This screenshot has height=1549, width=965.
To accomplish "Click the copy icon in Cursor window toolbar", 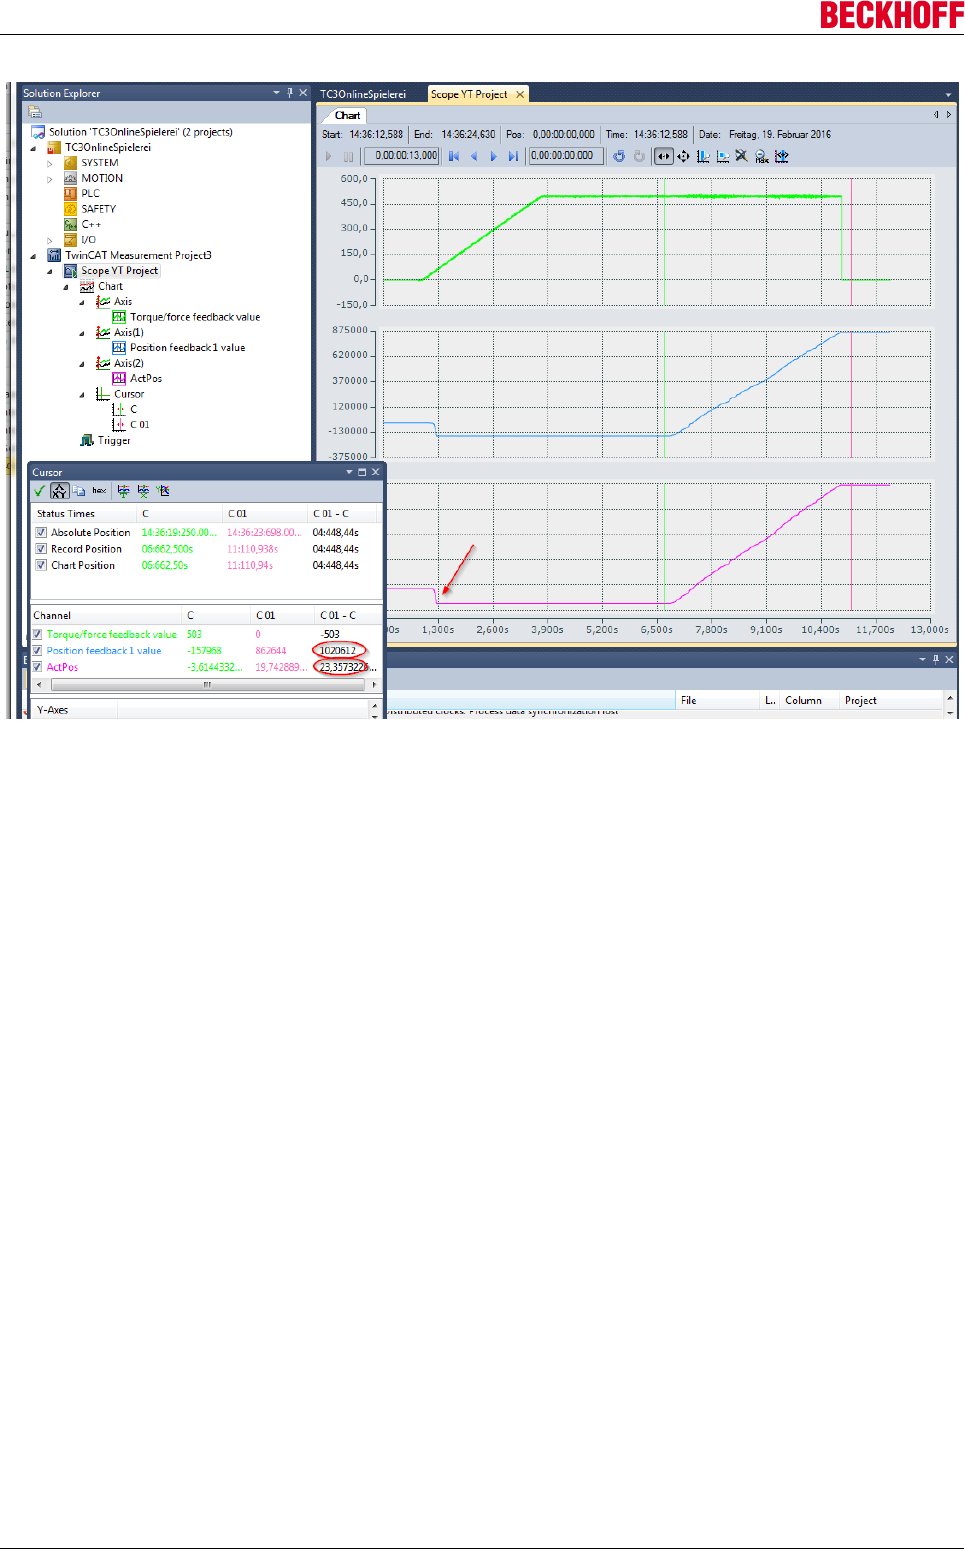I will click(x=79, y=491).
